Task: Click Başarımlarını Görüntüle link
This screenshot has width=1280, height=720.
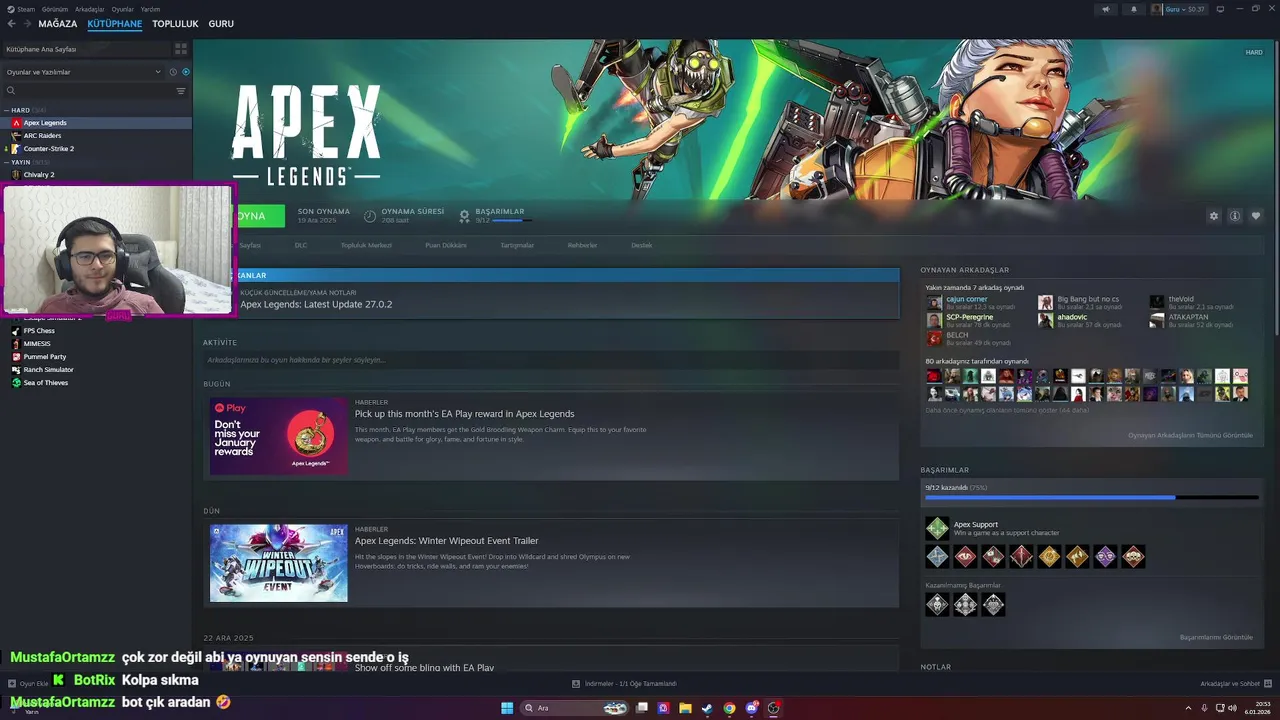Action: tap(1216, 637)
